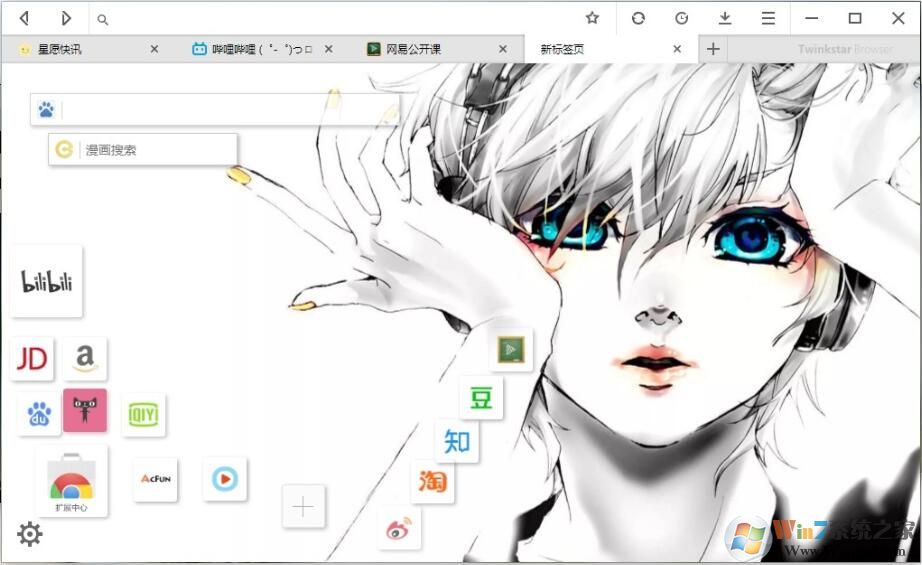Open the iQIYI green shortcut tile
The width and height of the screenshot is (922, 565).
(143, 414)
